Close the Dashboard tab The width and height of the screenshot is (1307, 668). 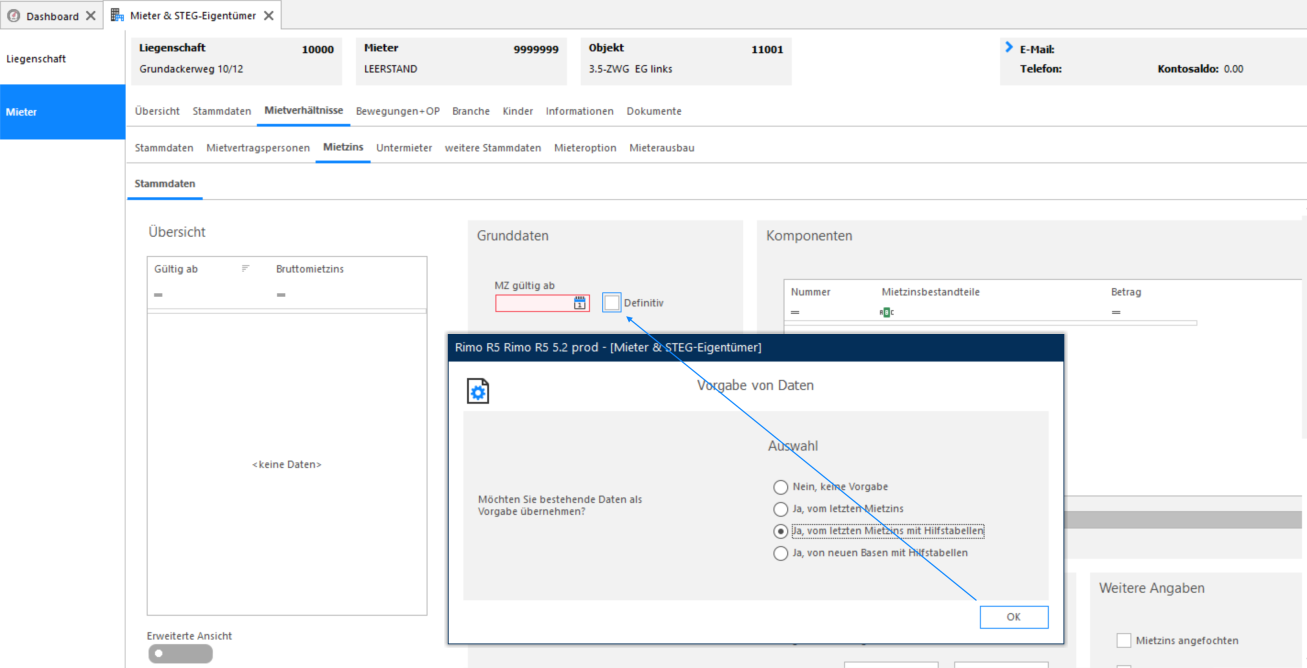(91, 16)
